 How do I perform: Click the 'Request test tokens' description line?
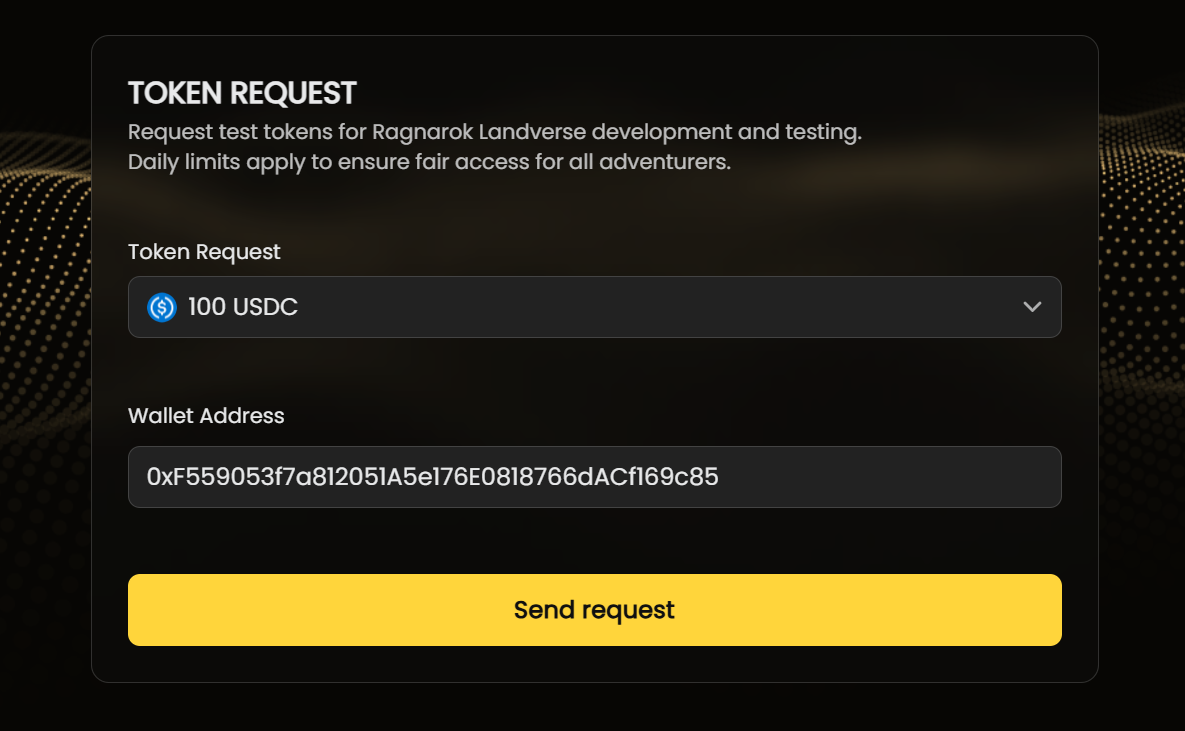tap(494, 132)
